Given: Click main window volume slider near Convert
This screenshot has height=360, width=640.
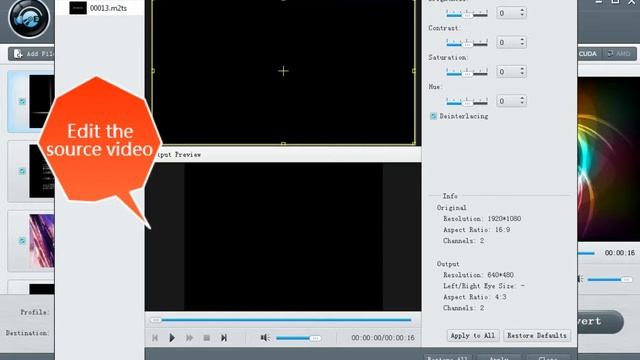Looking at the screenshot, I should pyautogui.click(x=609, y=280).
